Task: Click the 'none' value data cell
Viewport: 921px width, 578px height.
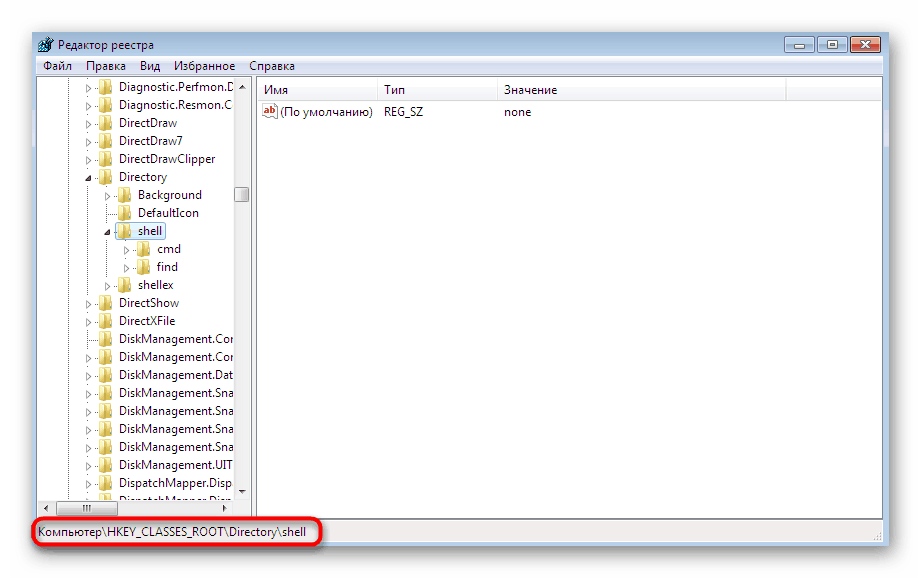Action: point(517,112)
